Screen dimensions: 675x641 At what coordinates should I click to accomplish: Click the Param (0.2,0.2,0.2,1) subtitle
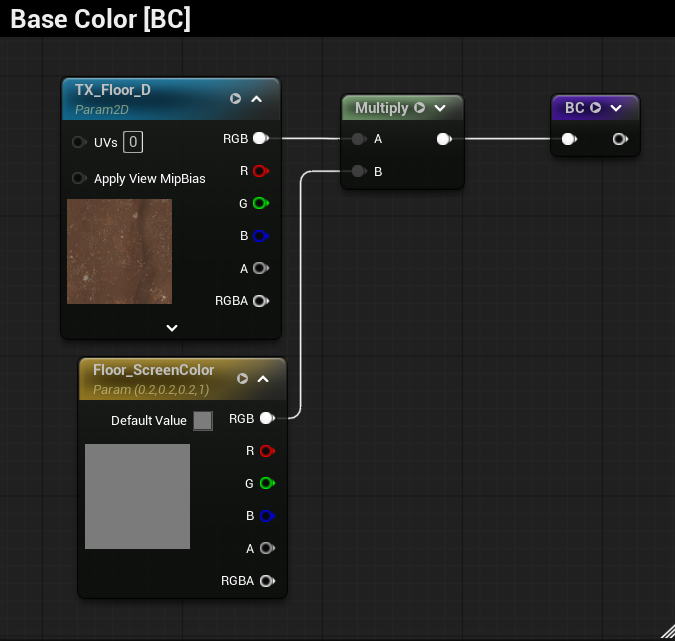[151, 390]
